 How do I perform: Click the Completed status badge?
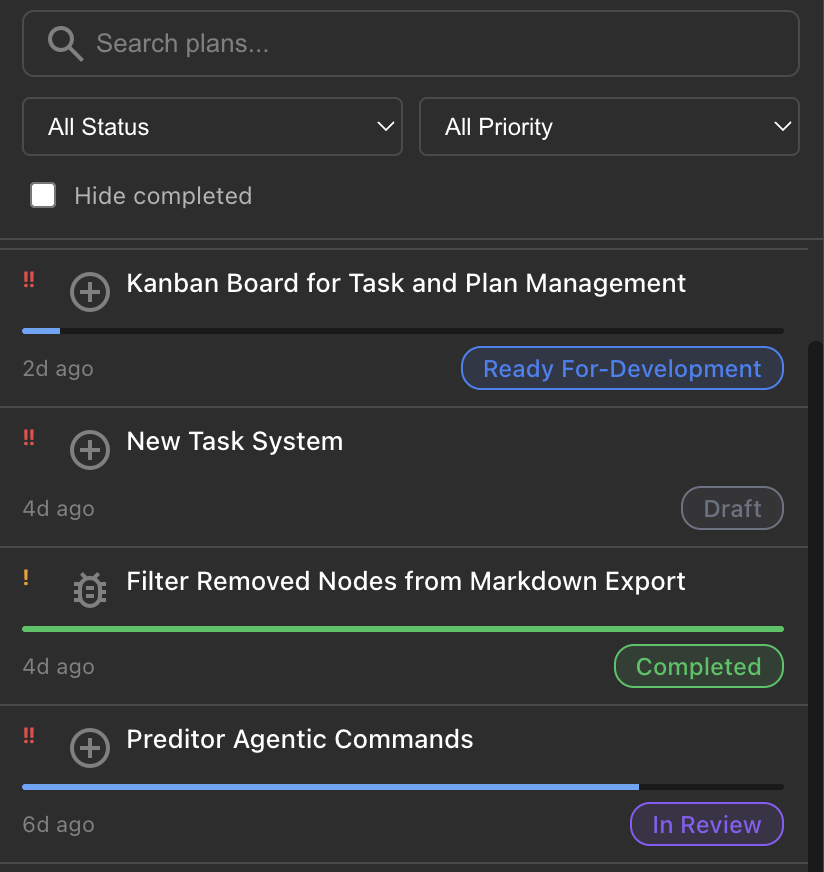(x=698, y=666)
